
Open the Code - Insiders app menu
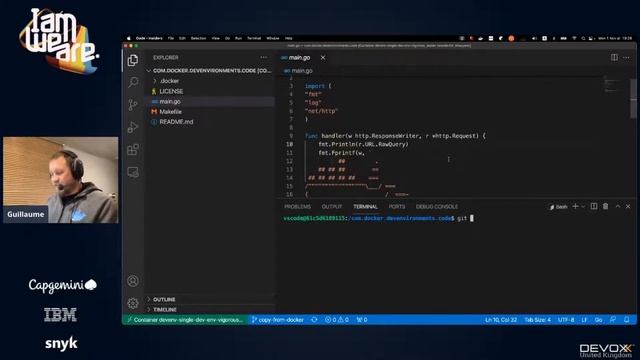[149, 38]
